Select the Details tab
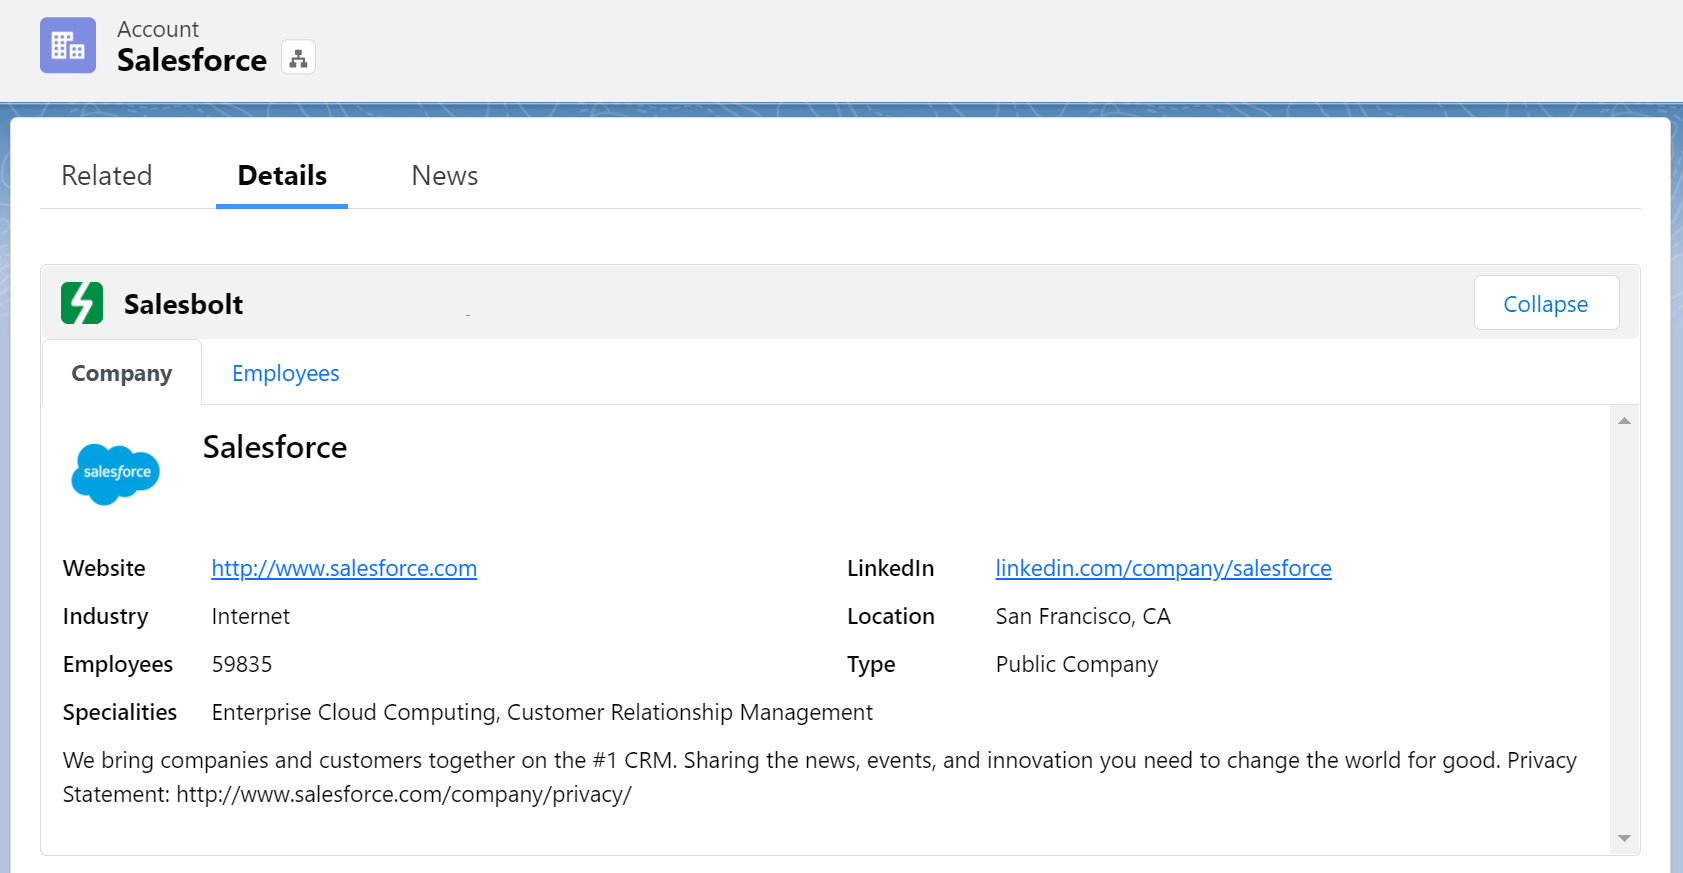The image size is (1683, 873). [282, 176]
